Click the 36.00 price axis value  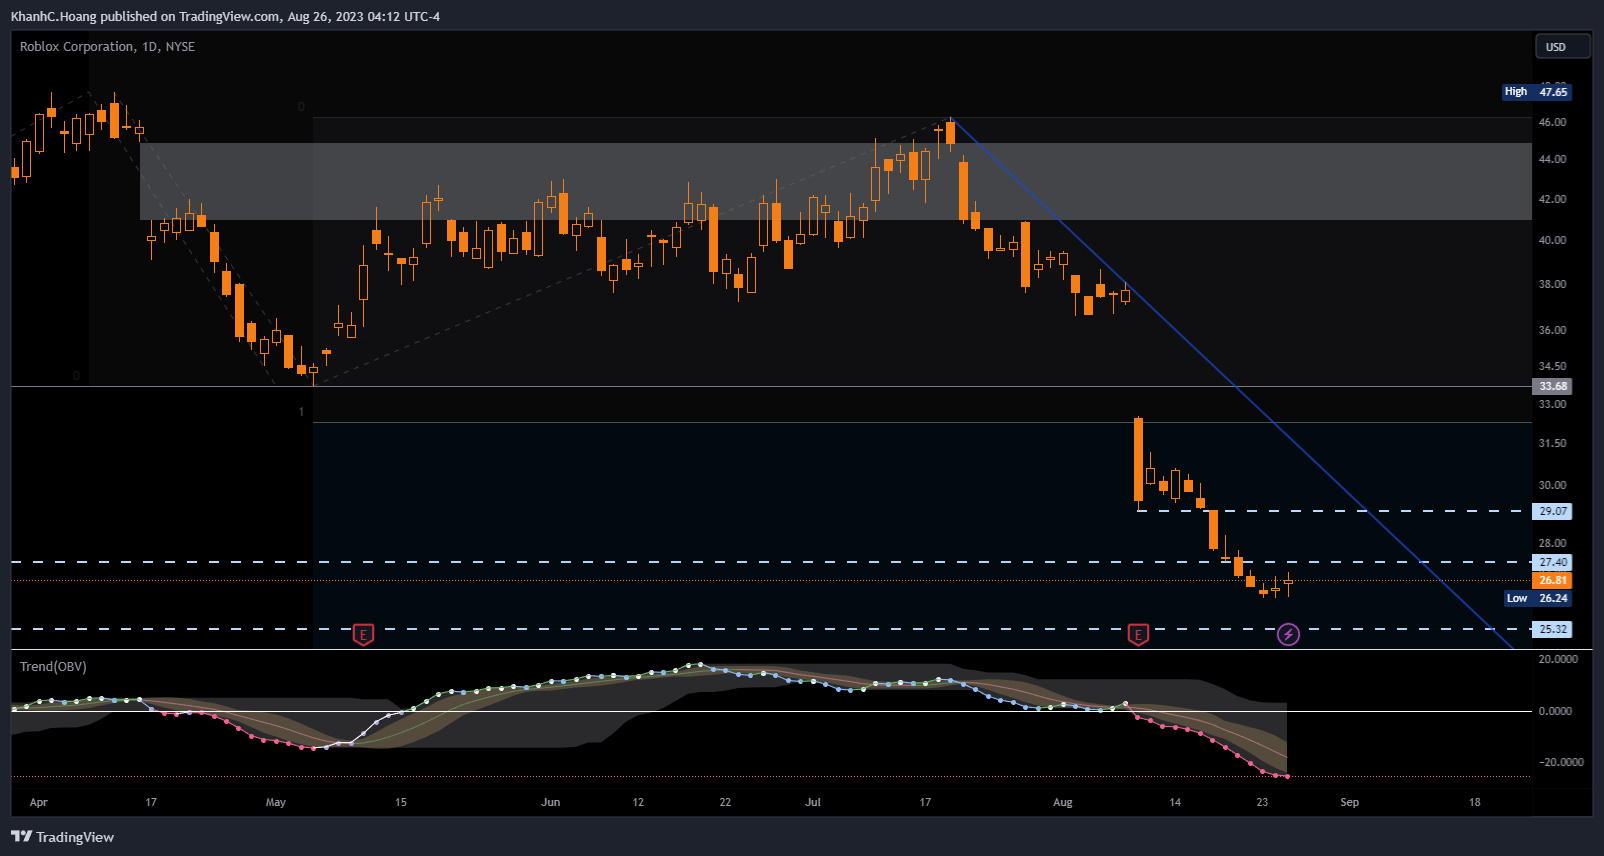pos(1553,330)
